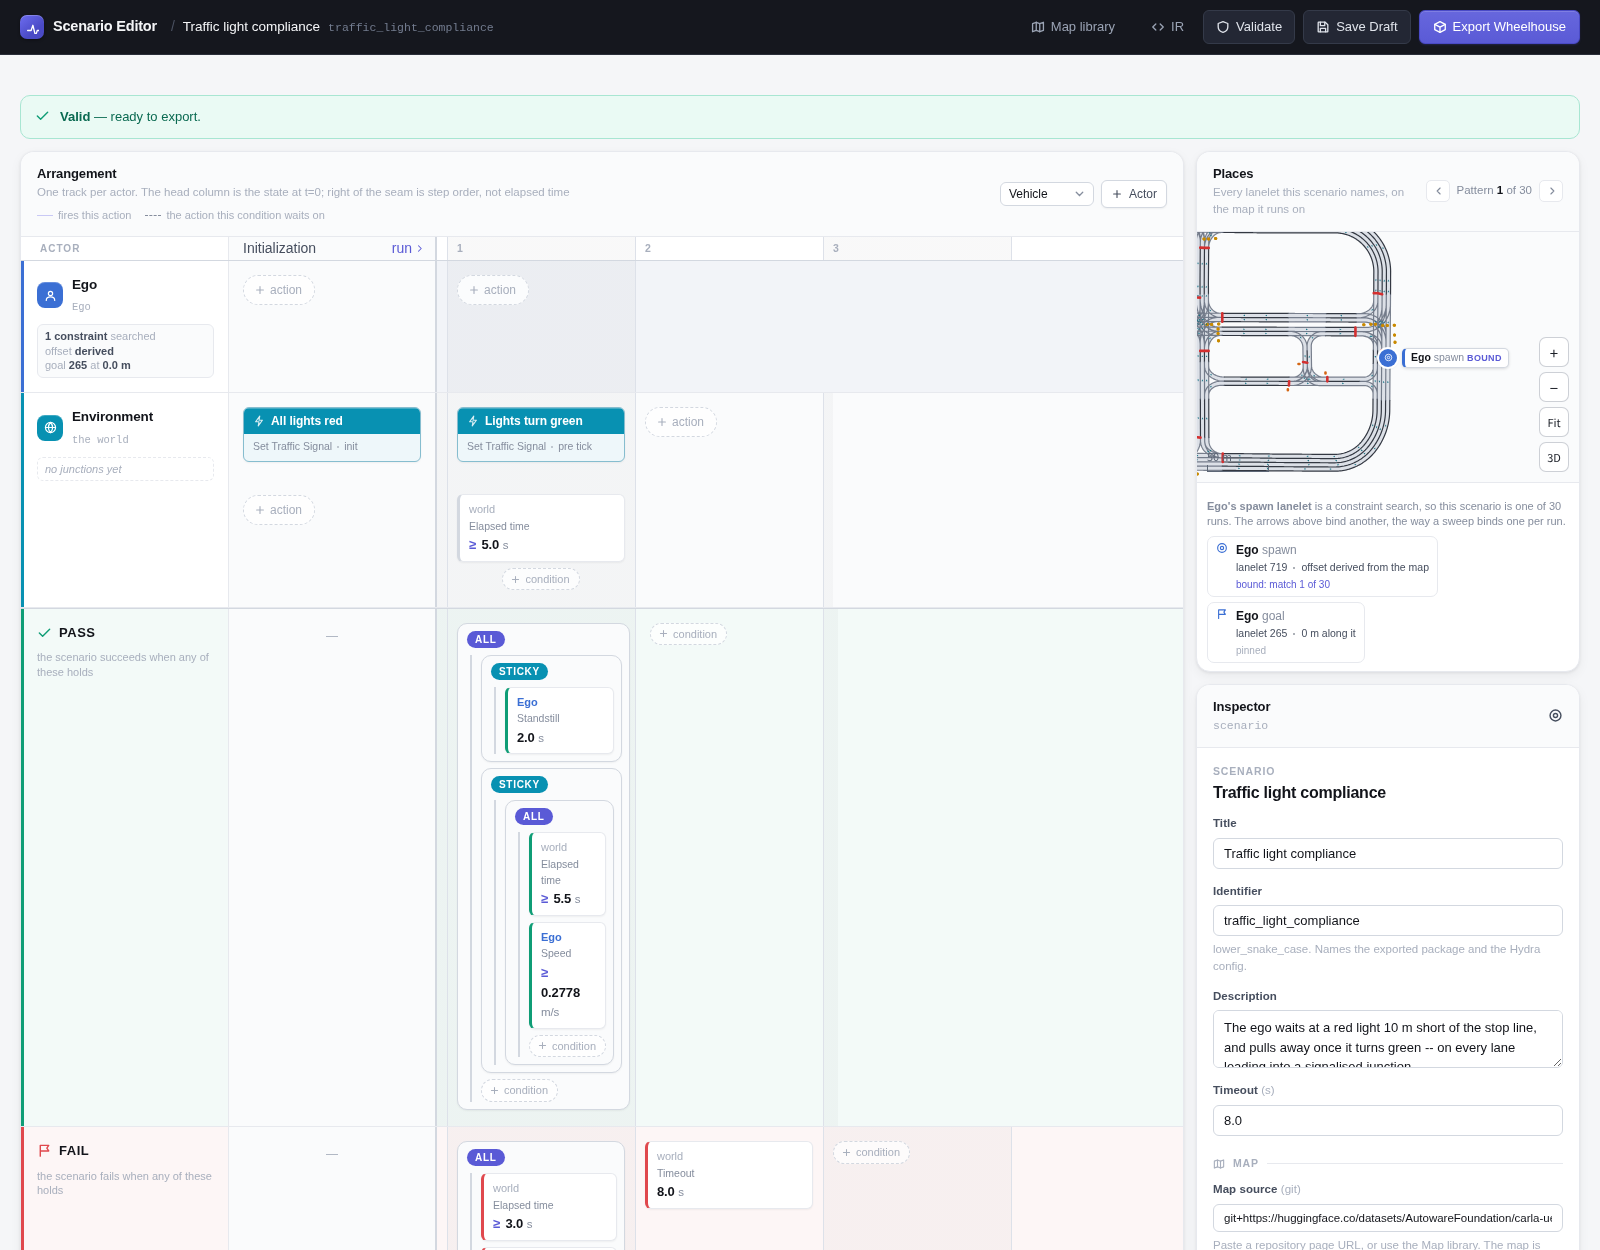
Task: Click Save Draft
Action: coord(1357,27)
